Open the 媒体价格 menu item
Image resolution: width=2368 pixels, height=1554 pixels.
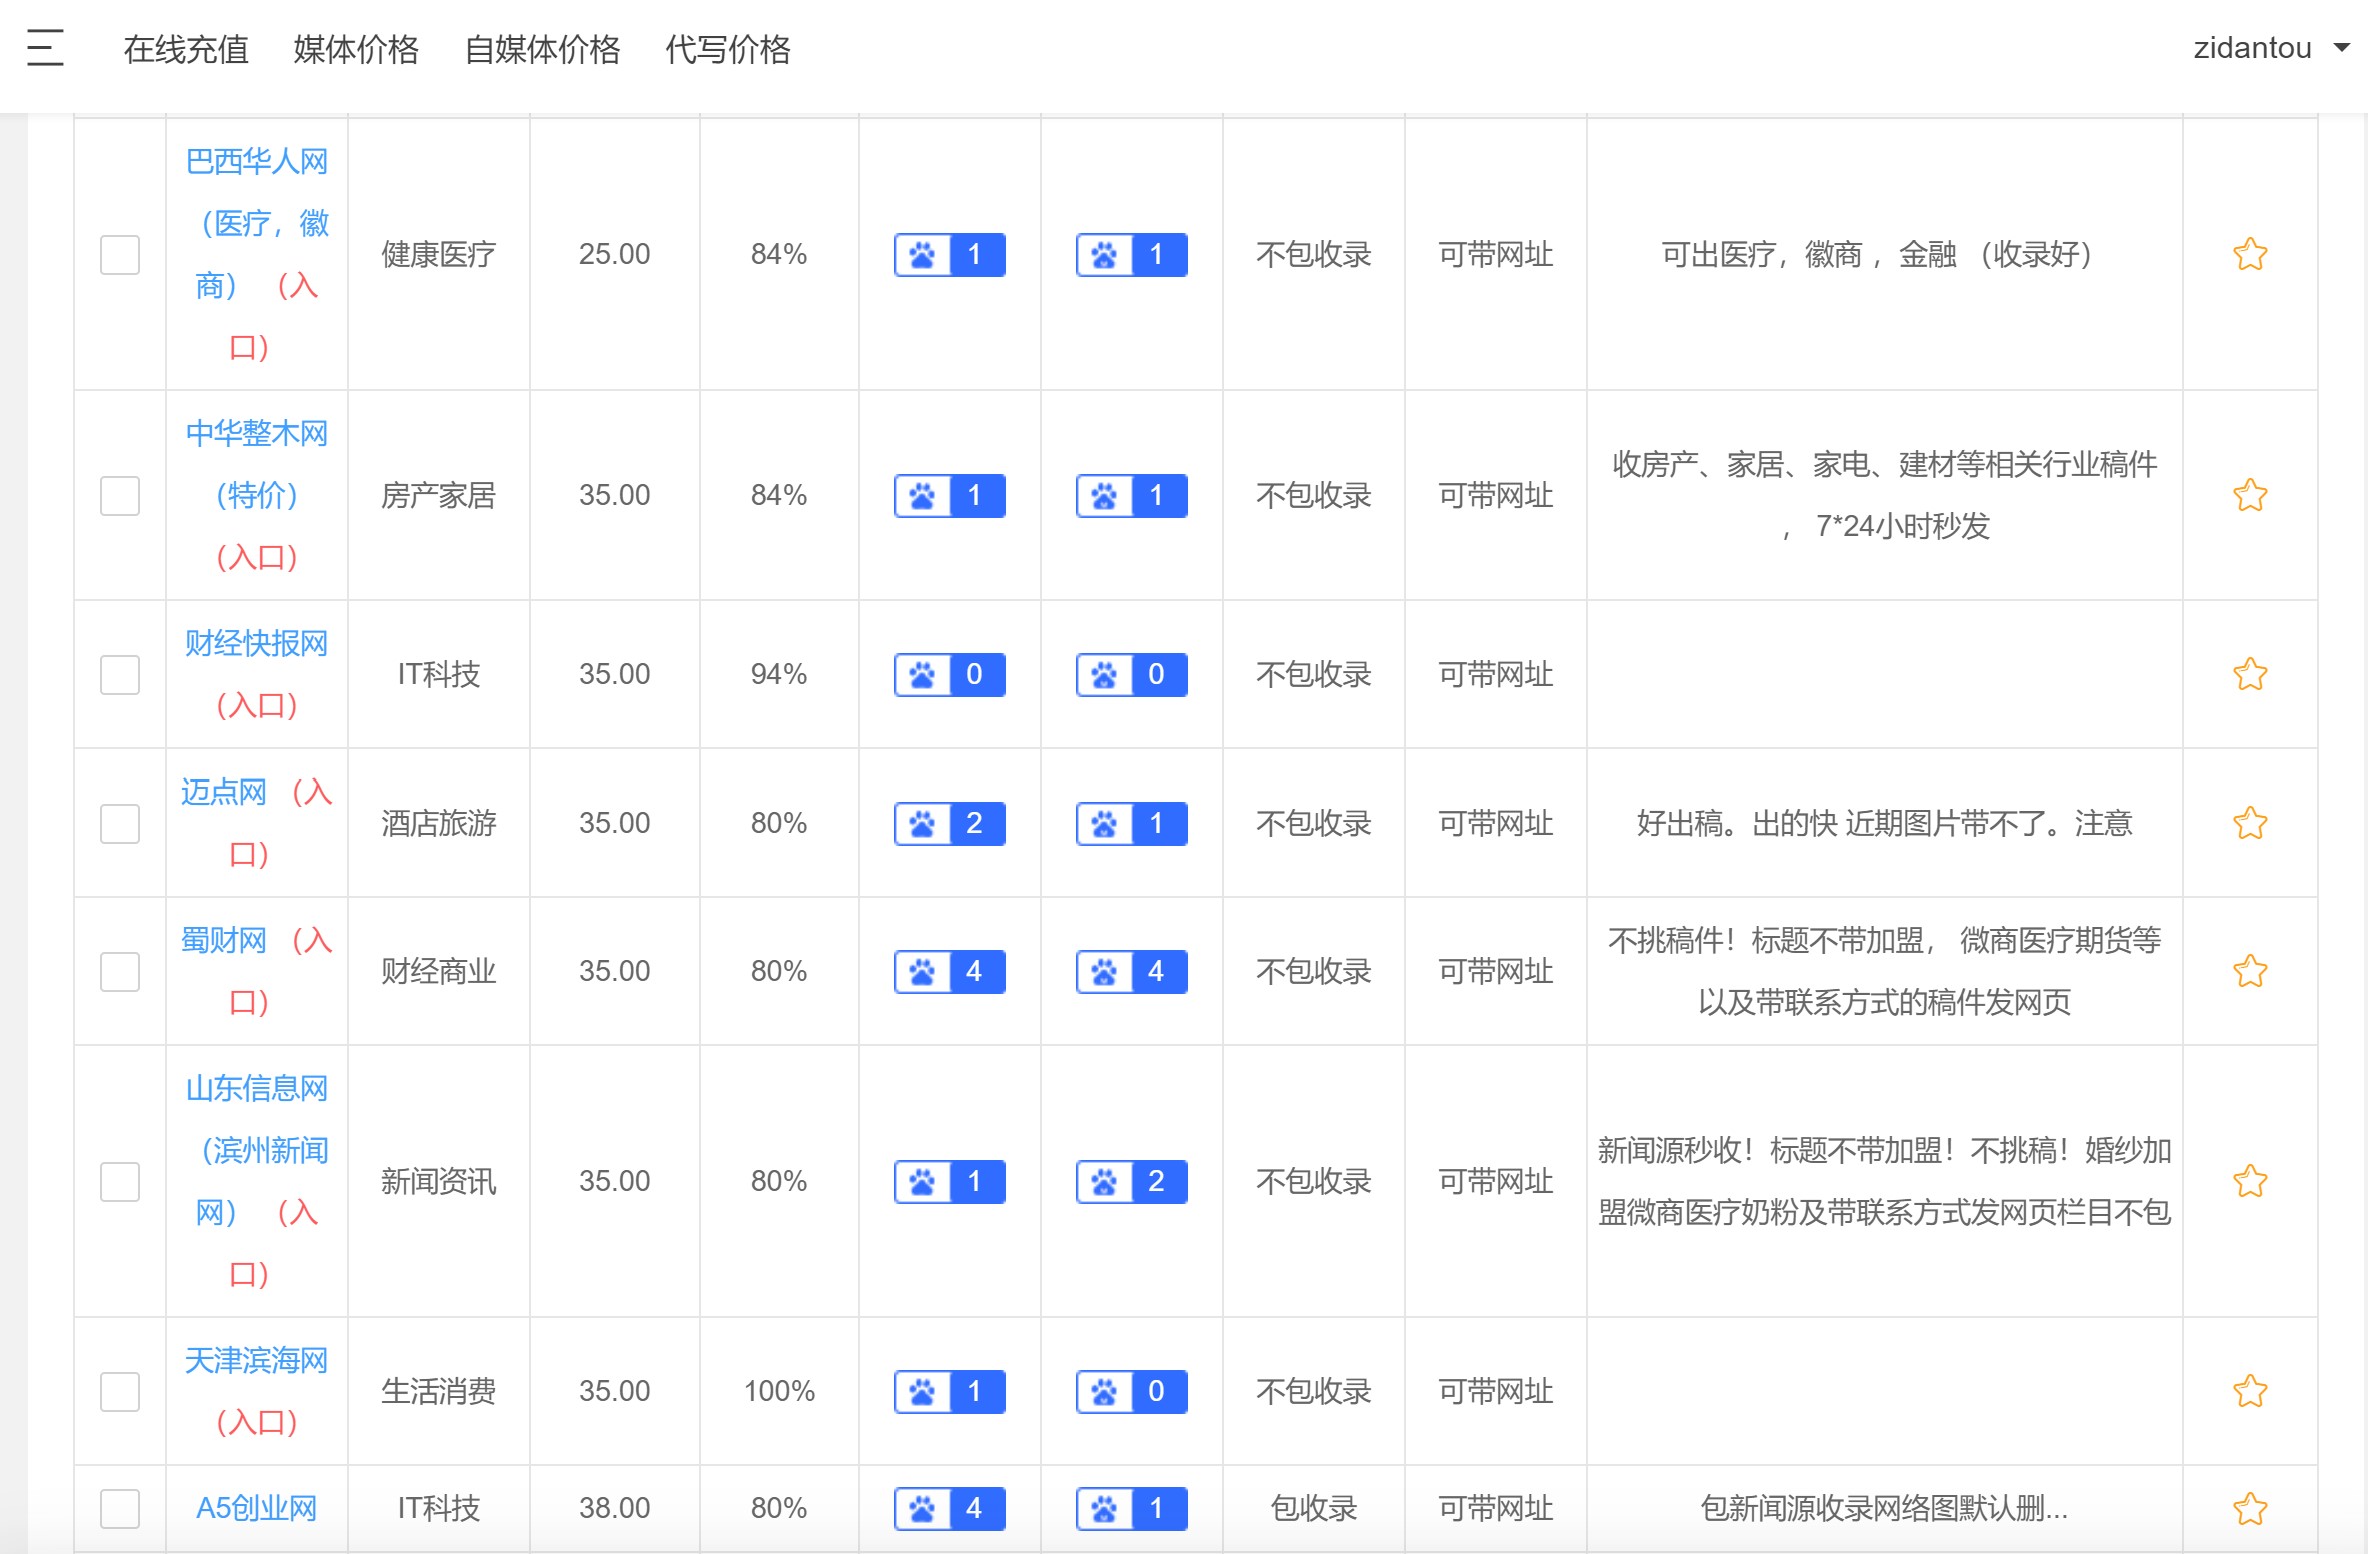356,49
